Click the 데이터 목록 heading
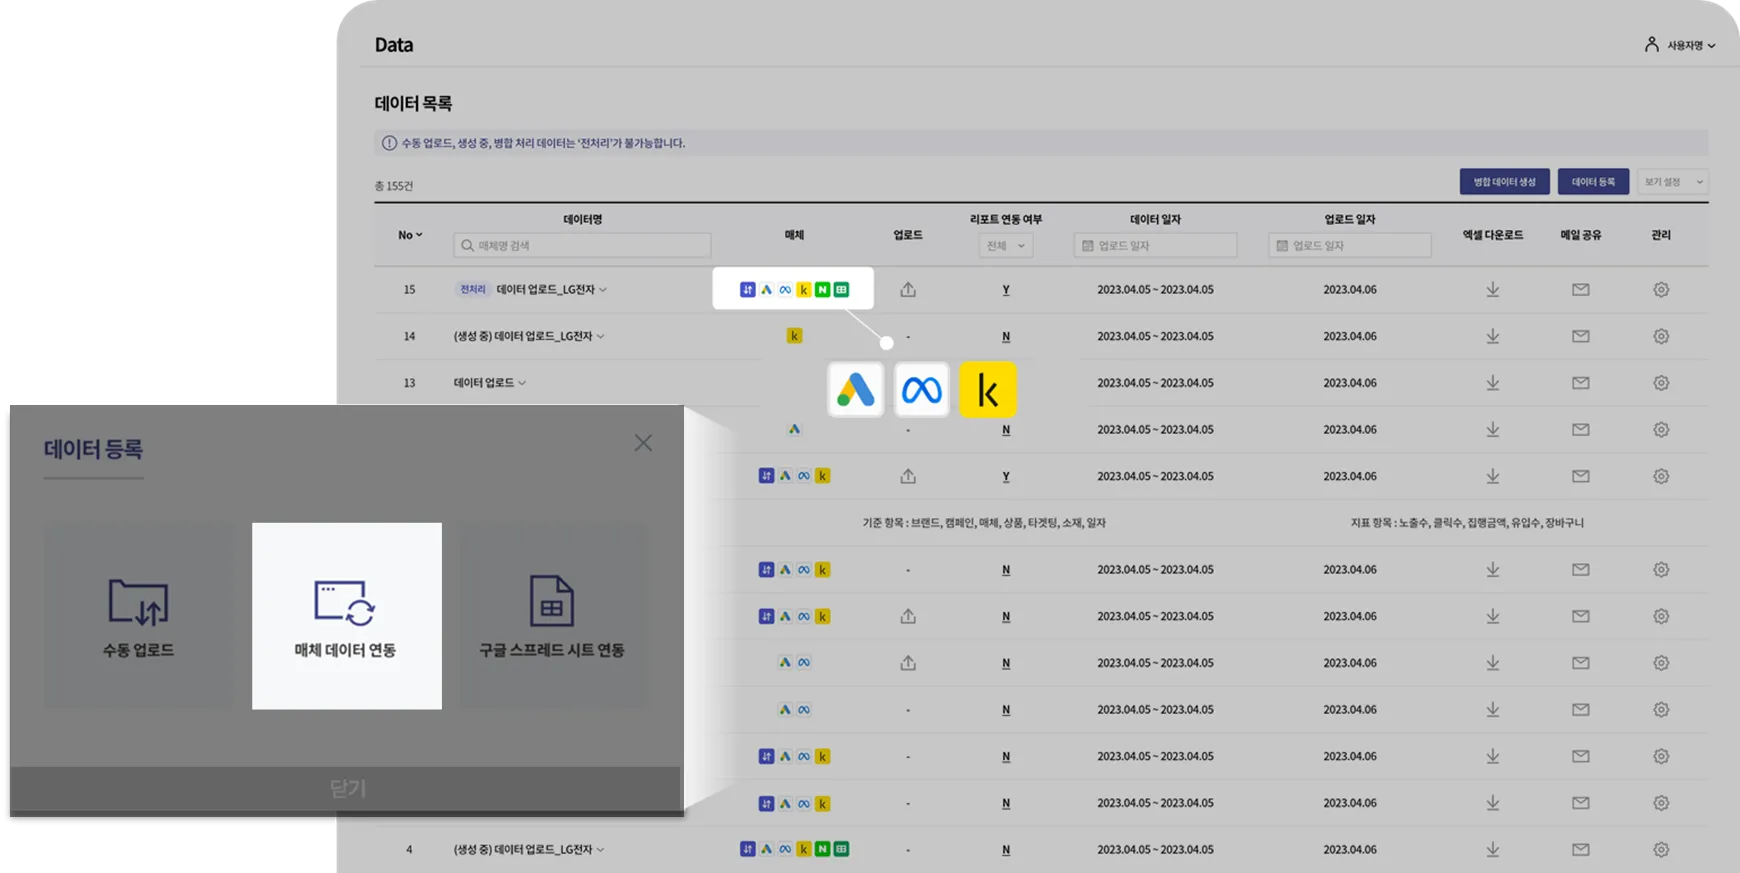Viewport: 1740px width, 873px height. pyautogui.click(x=413, y=103)
